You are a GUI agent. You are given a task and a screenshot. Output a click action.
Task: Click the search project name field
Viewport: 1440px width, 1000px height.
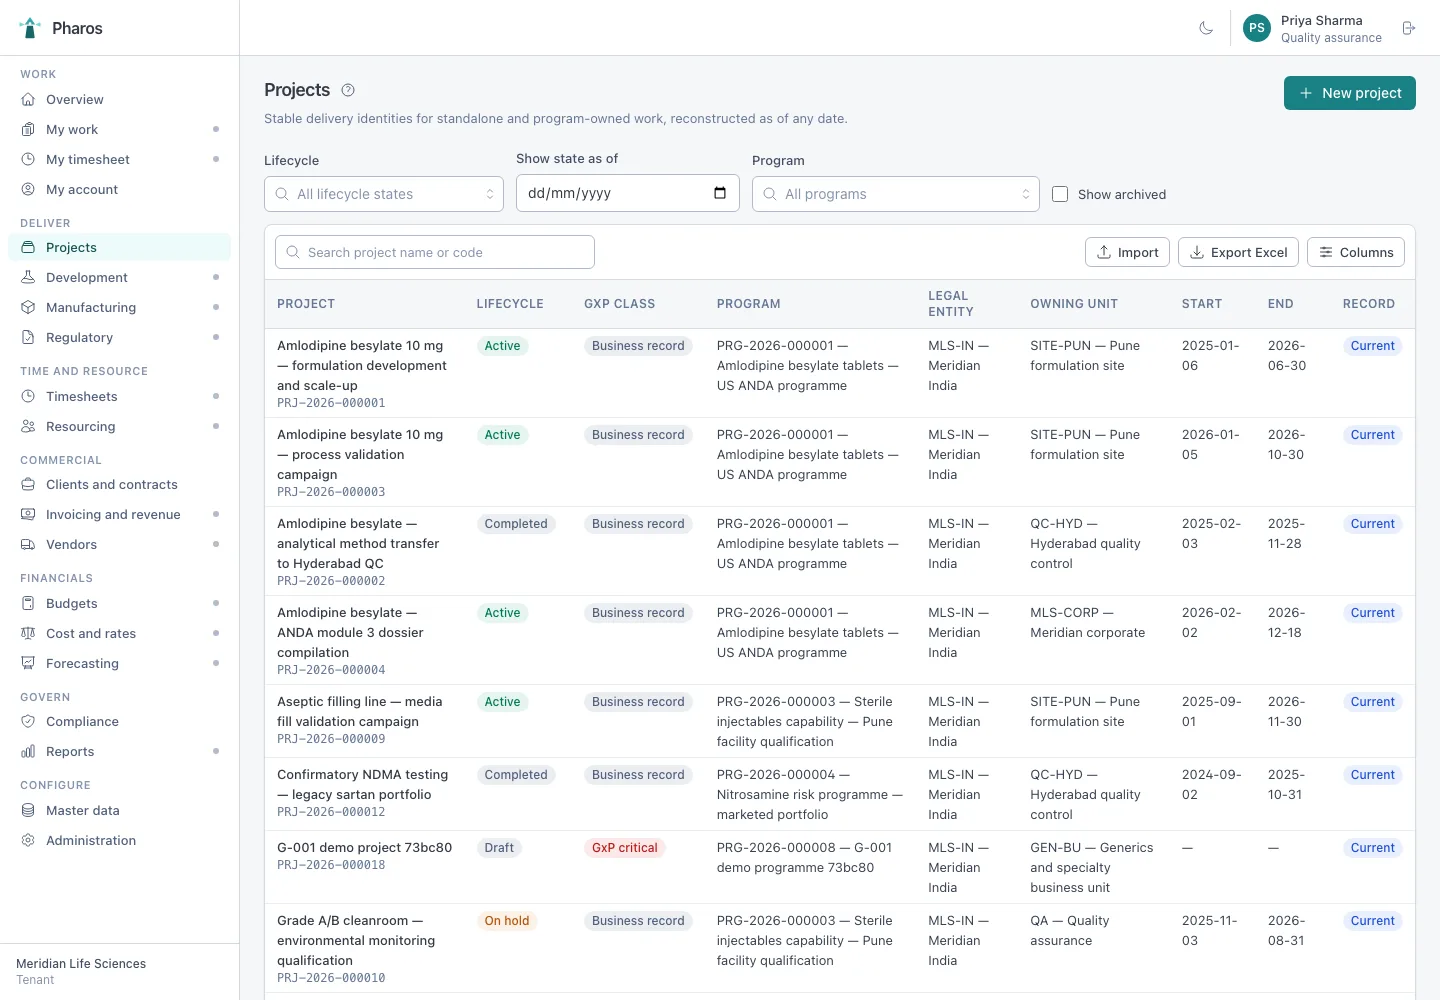pos(435,252)
